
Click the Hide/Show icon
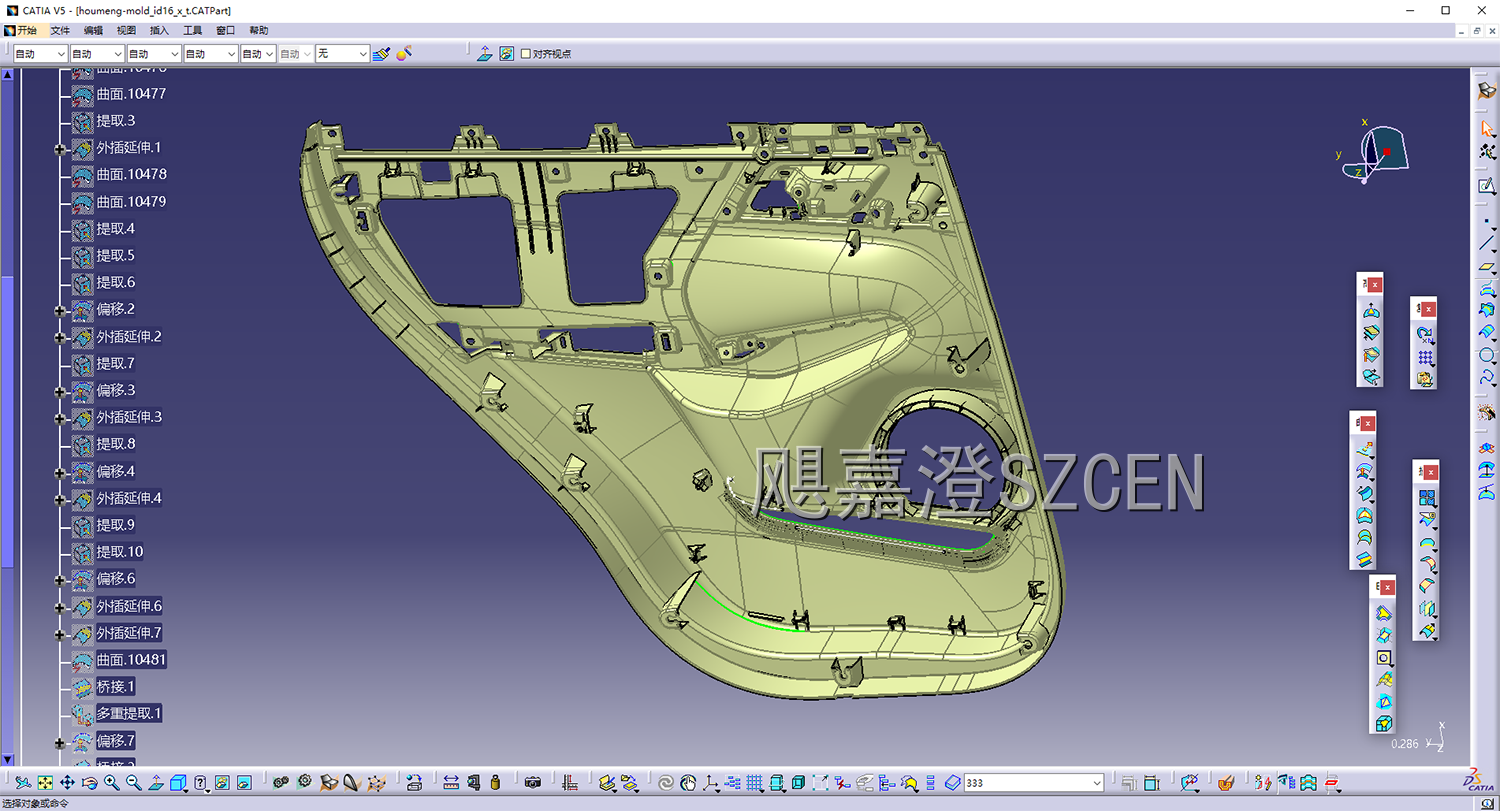coord(222,782)
